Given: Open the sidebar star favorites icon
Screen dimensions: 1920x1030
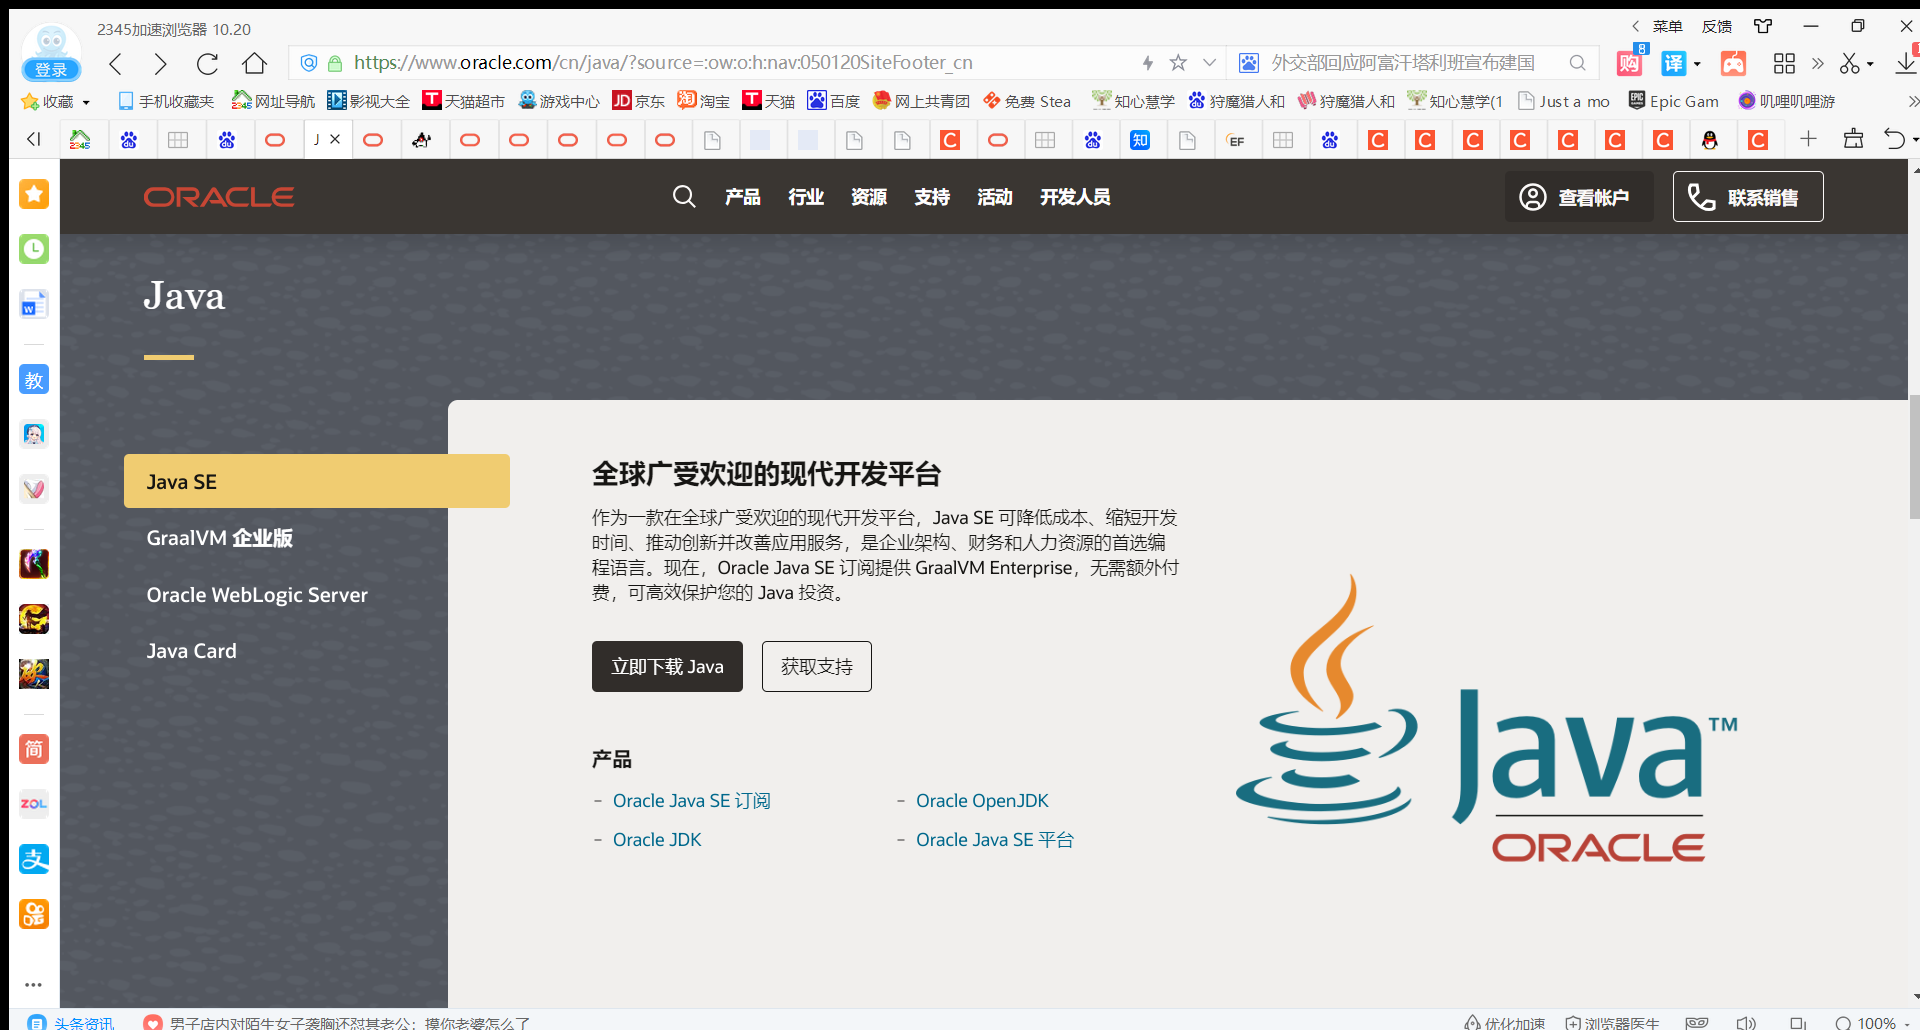Looking at the screenshot, I should tap(34, 194).
